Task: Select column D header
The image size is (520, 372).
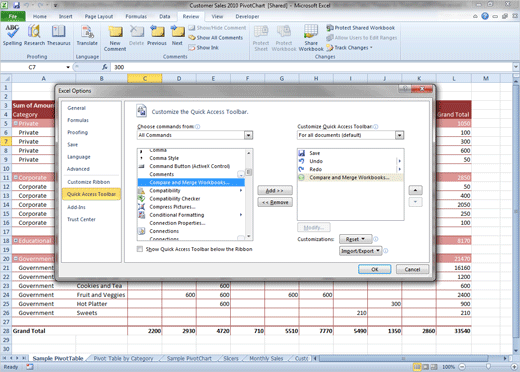Action: point(179,78)
